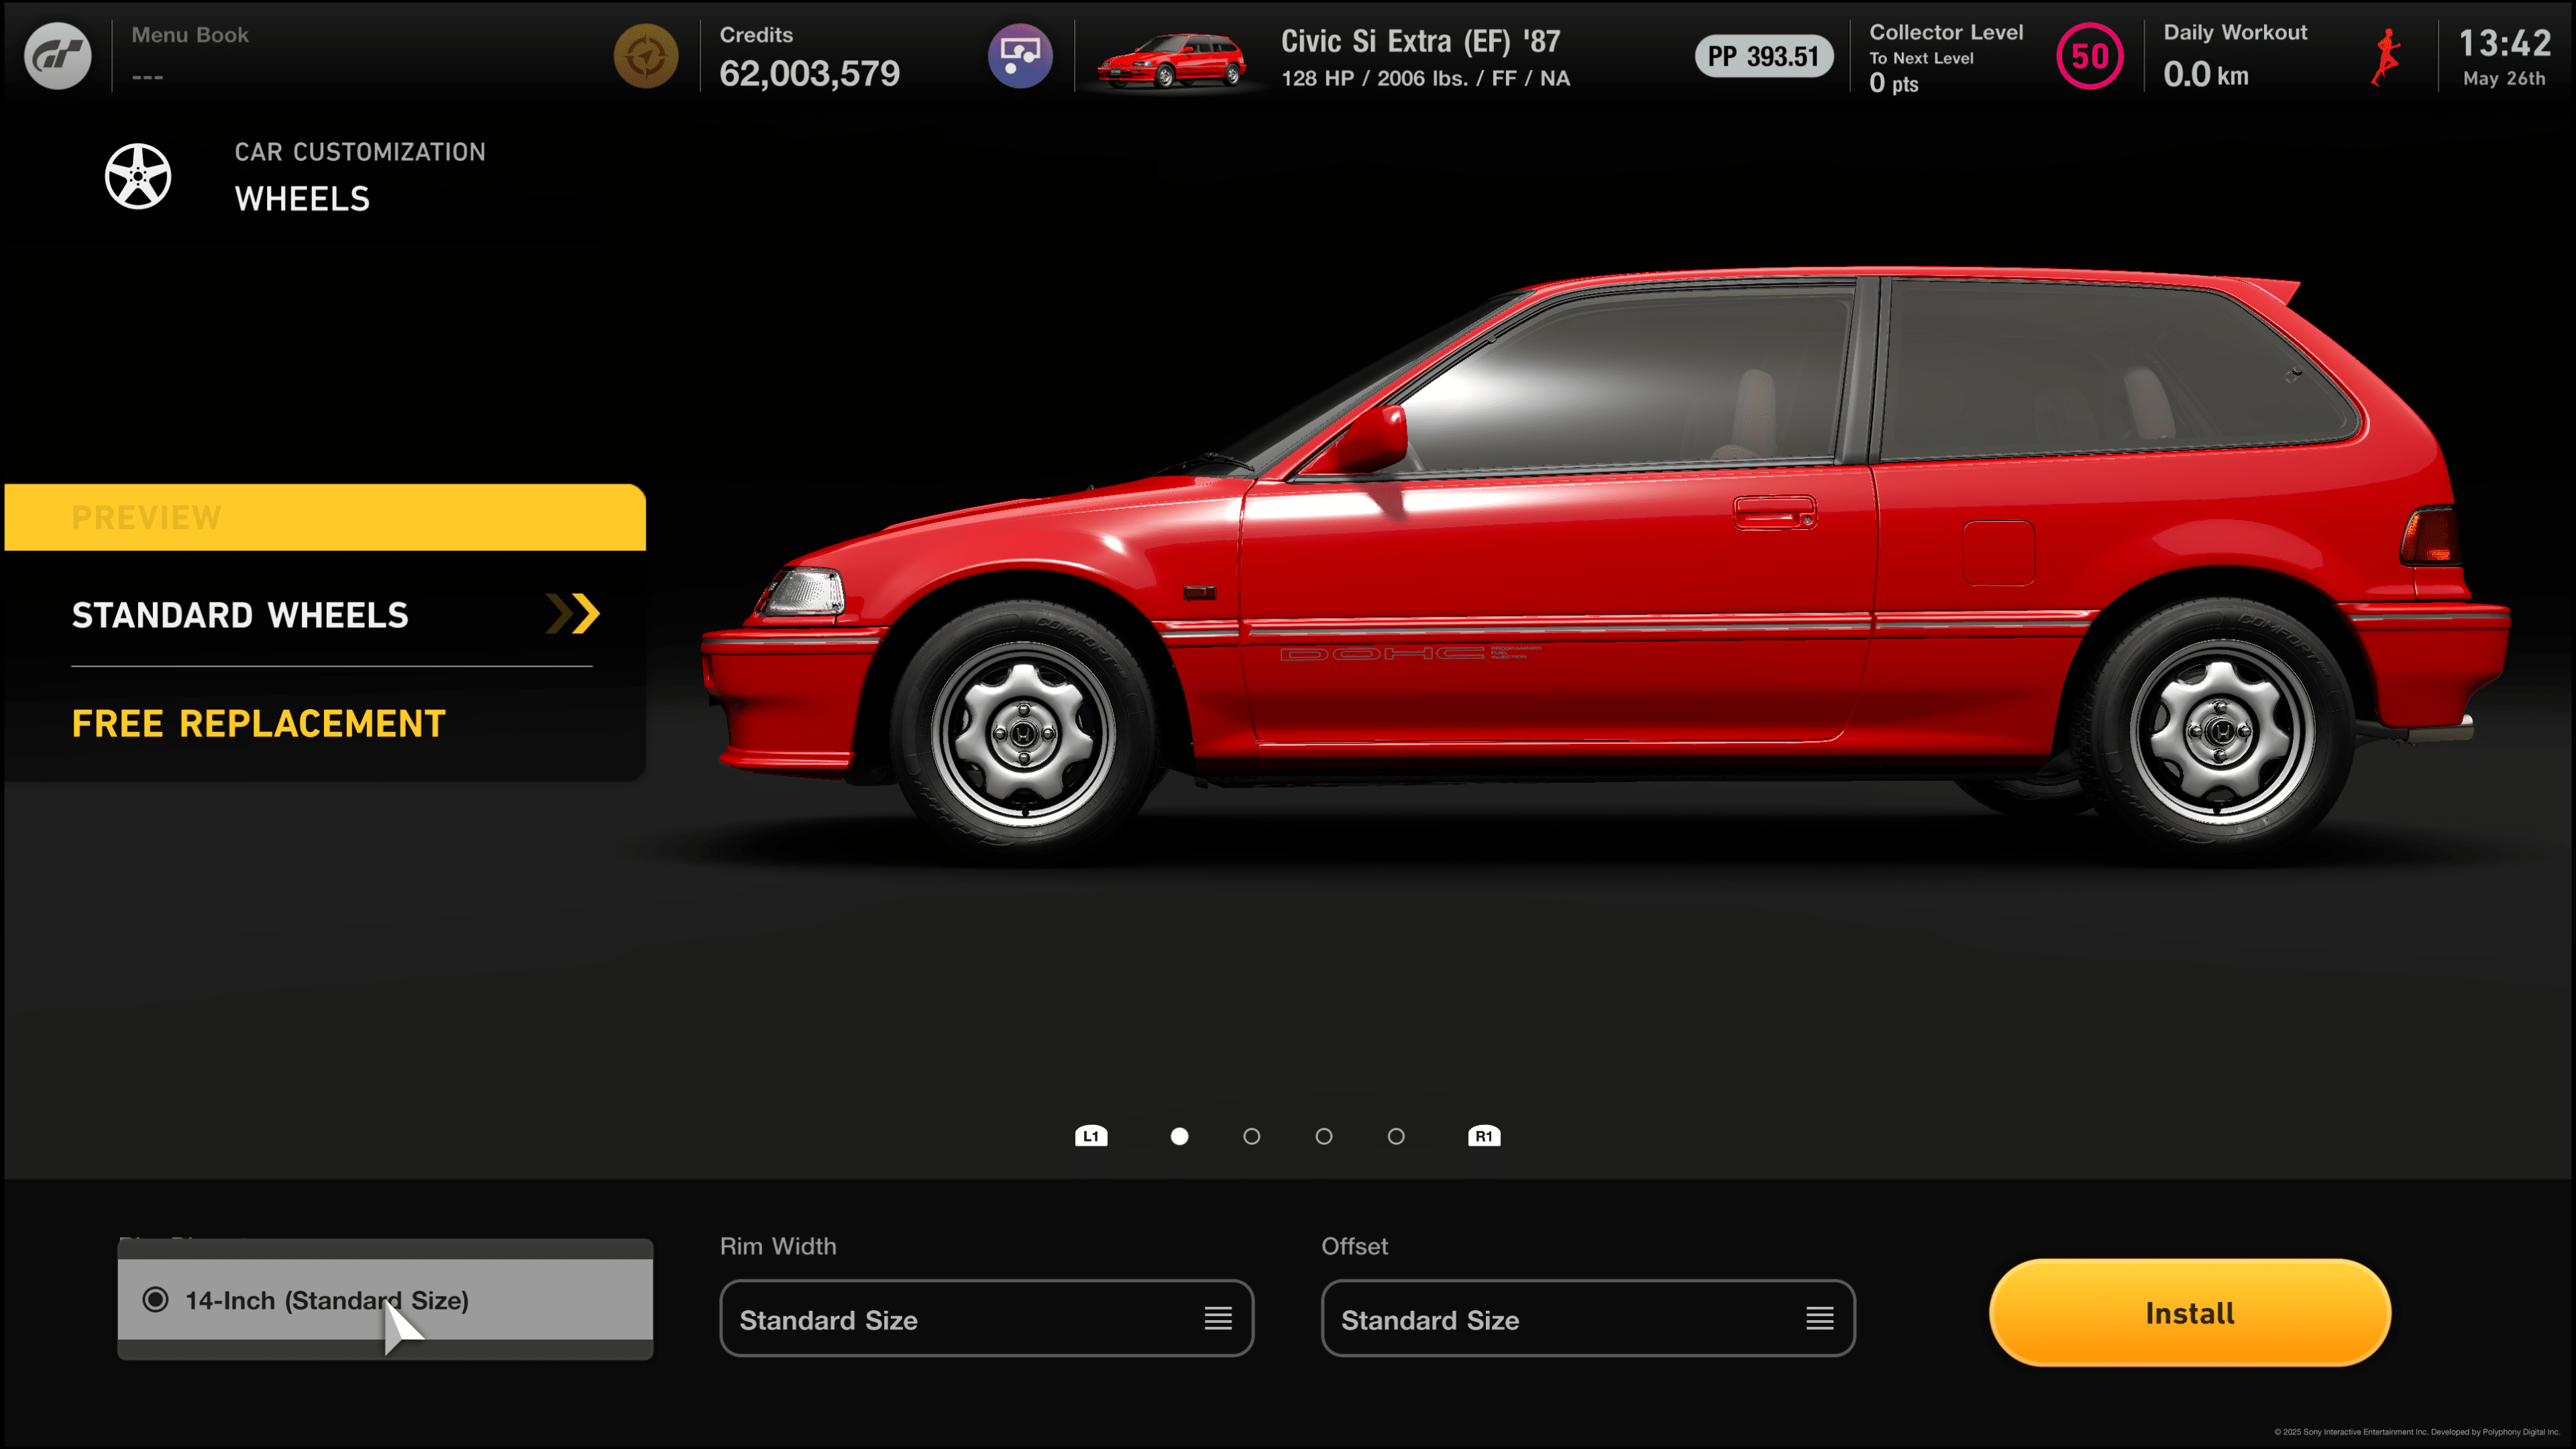Open the purple roulette ticket icon
This screenshot has height=1449, width=2576.
pyautogui.click(x=1020, y=56)
